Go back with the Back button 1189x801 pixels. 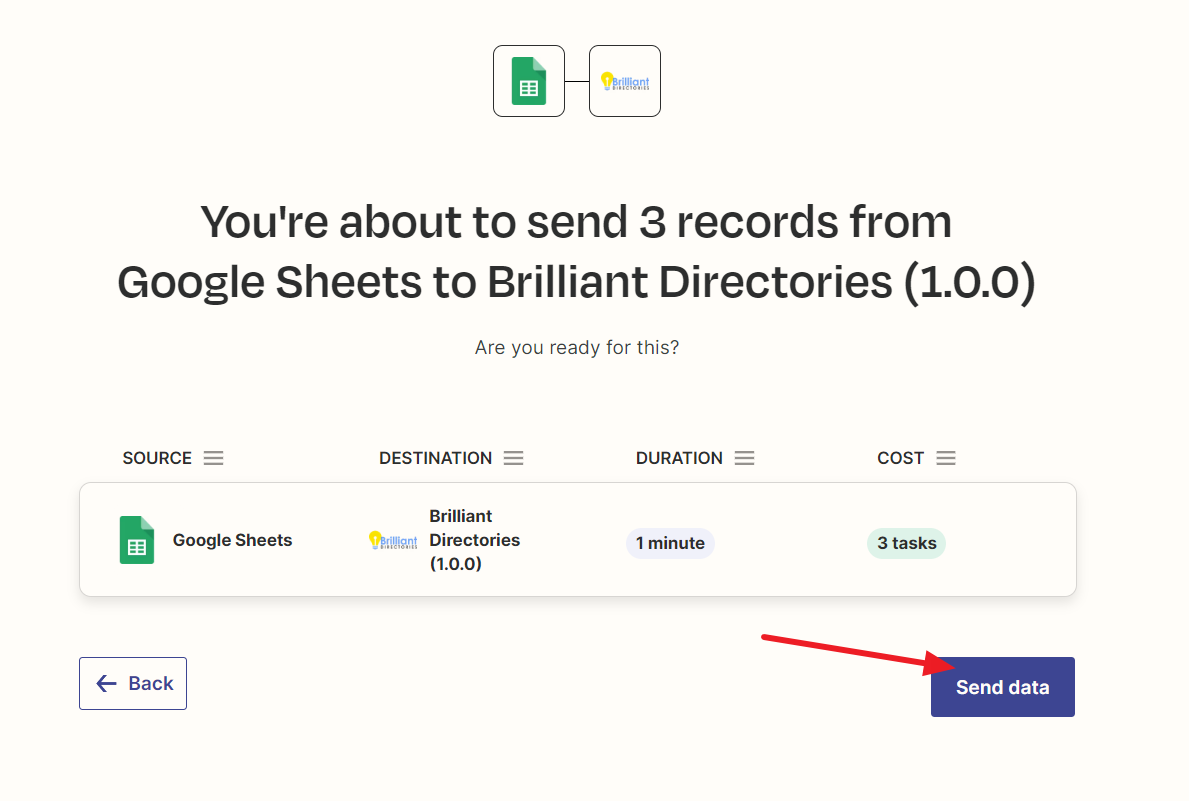(x=133, y=683)
